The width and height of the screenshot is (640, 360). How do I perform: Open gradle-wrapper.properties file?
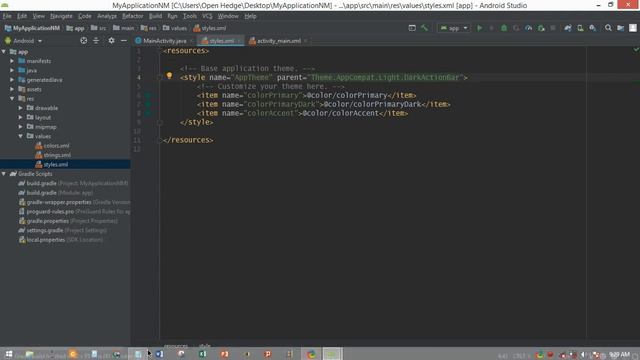(x=59, y=202)
